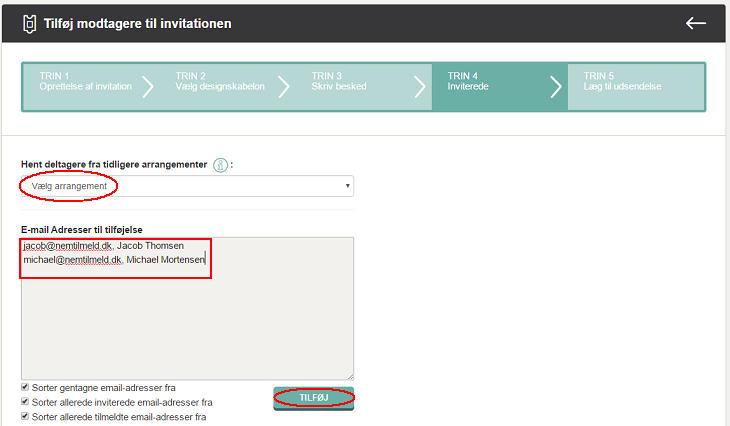Open the info icon next to 'Hent deltagere'

[x=220, y=165]
